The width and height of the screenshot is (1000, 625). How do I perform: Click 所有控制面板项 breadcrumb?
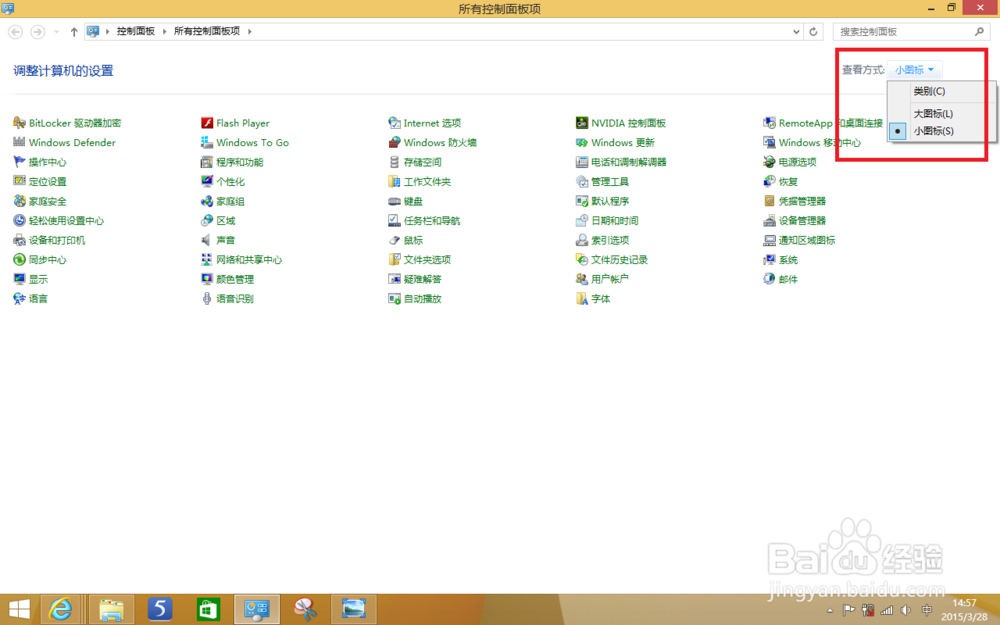(207, 31)
